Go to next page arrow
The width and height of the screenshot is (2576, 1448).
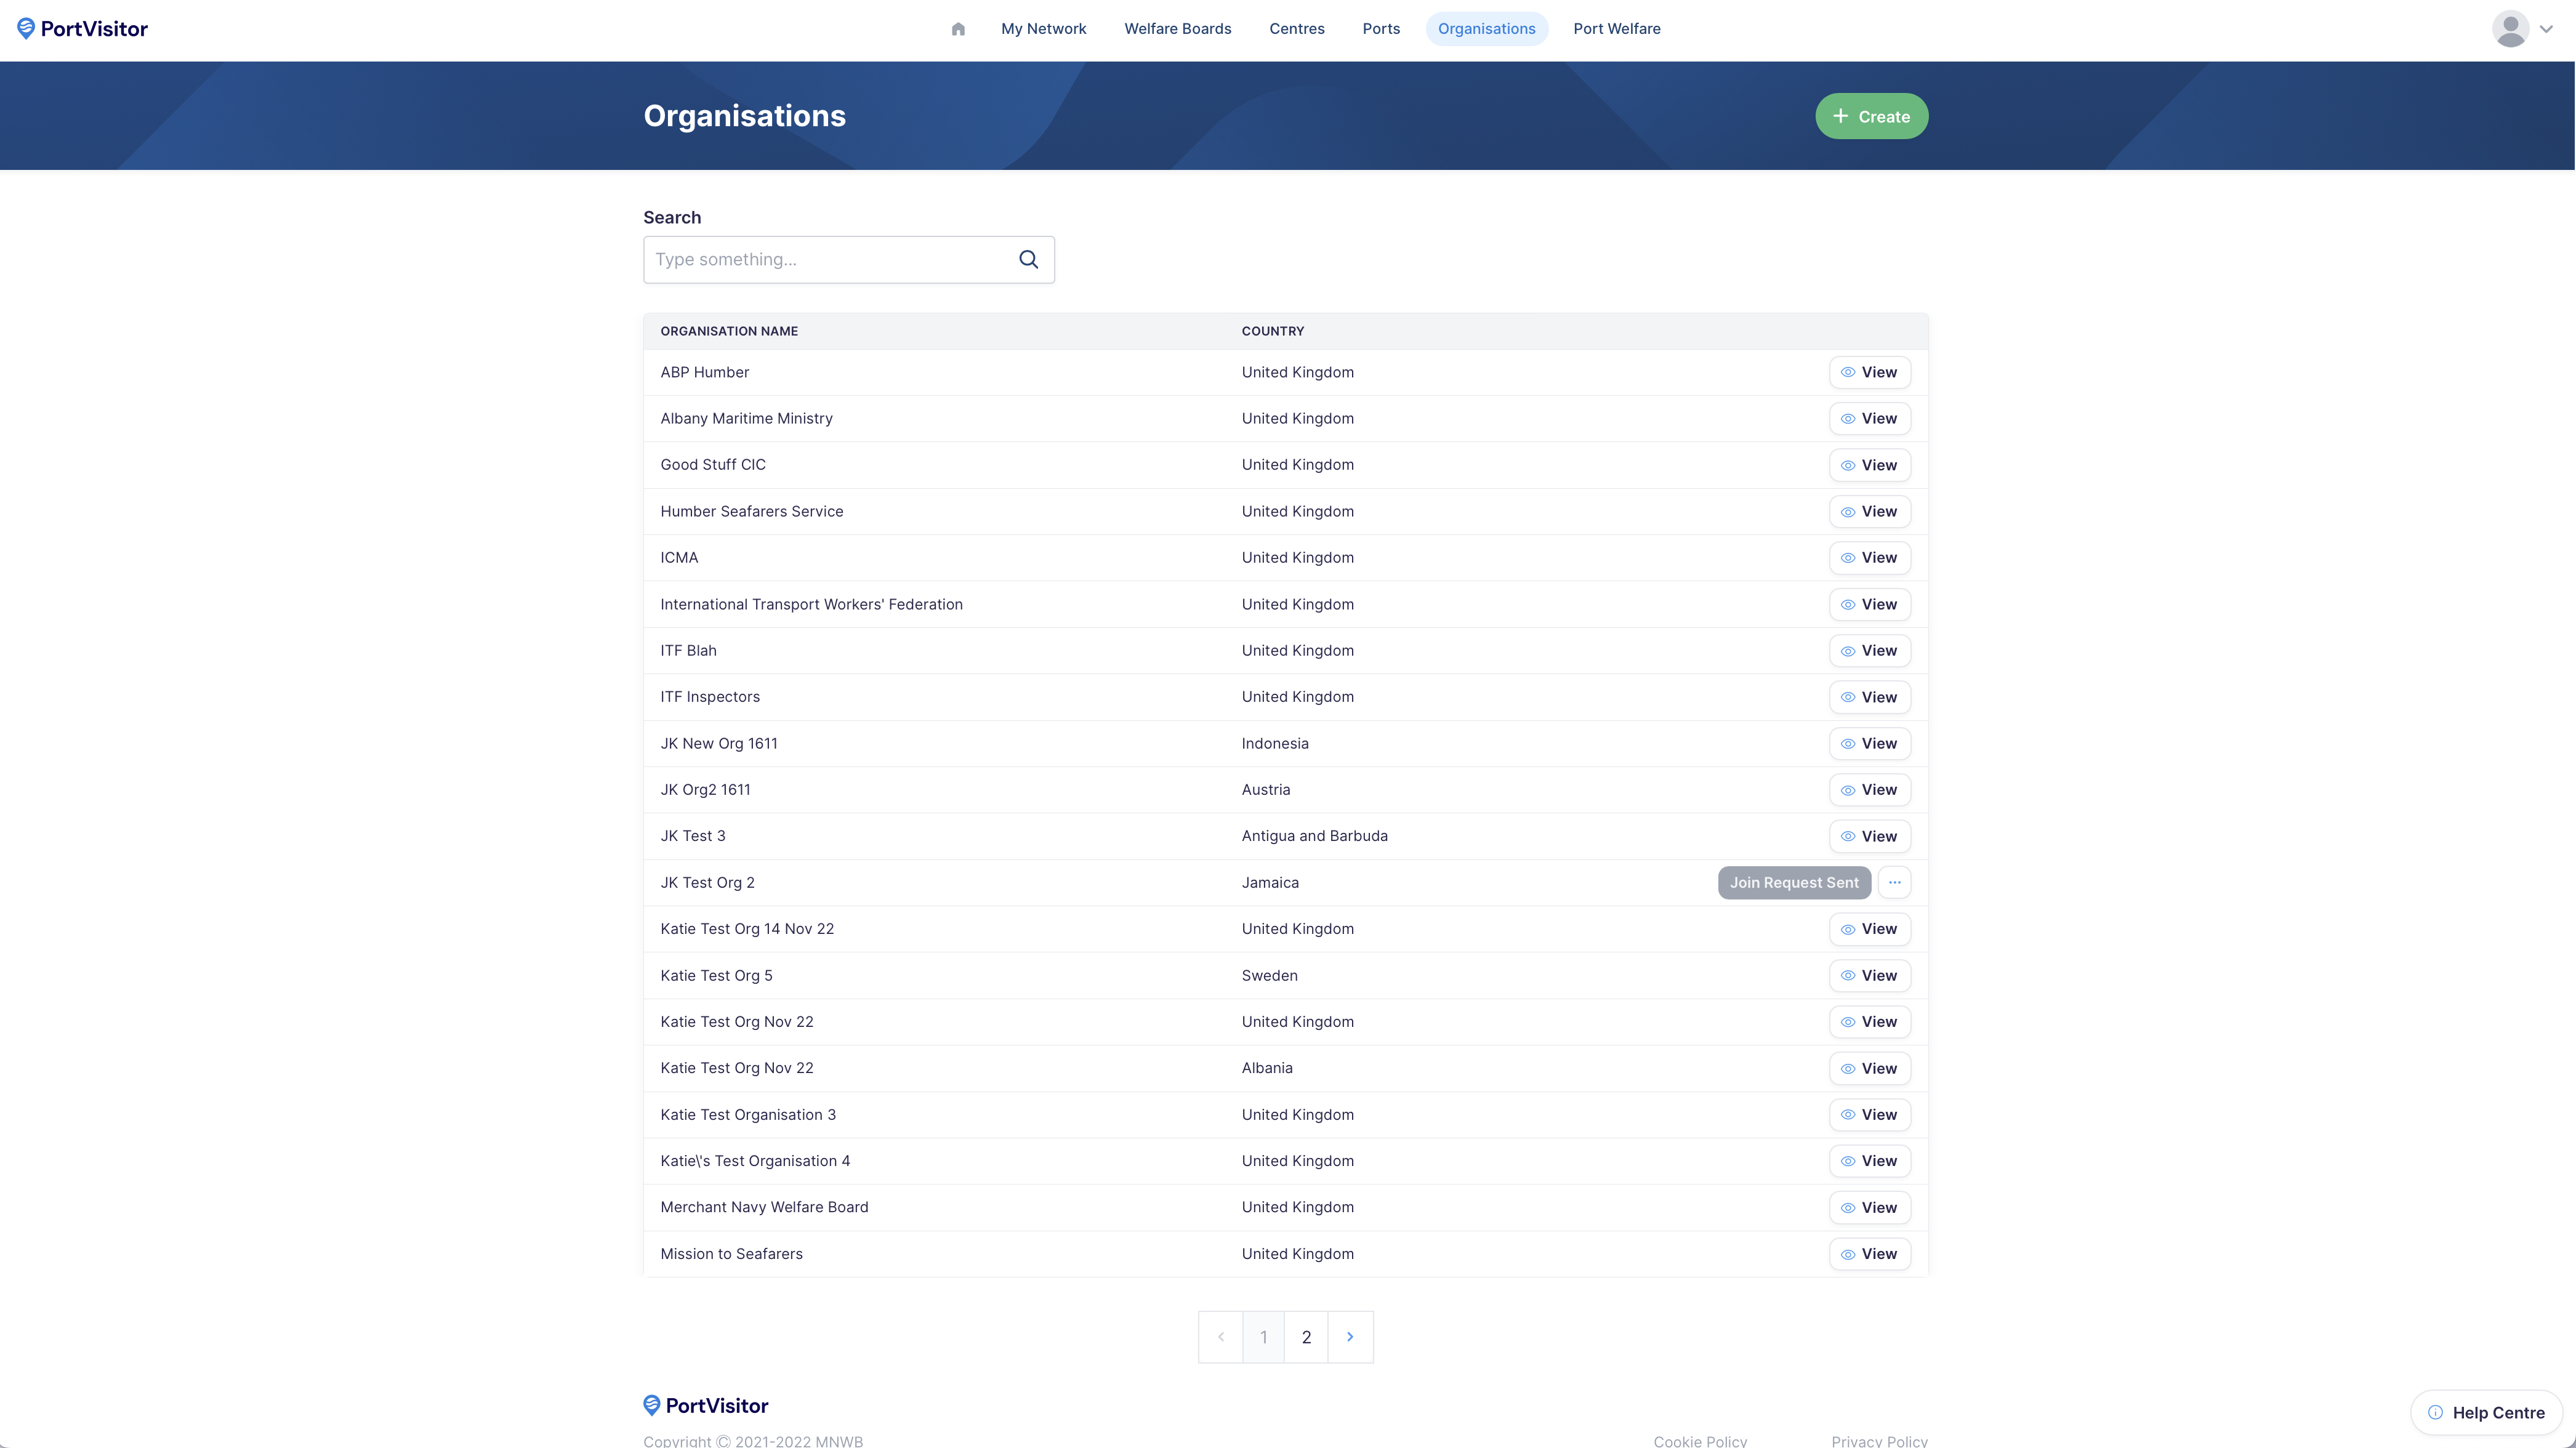[1350, 1337]
